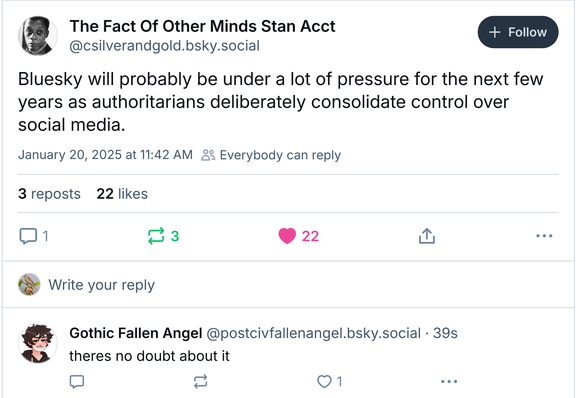579x398 pixels.
Task: Open Gothic Fallen Angel's avatar
Action: coord(38,344)
